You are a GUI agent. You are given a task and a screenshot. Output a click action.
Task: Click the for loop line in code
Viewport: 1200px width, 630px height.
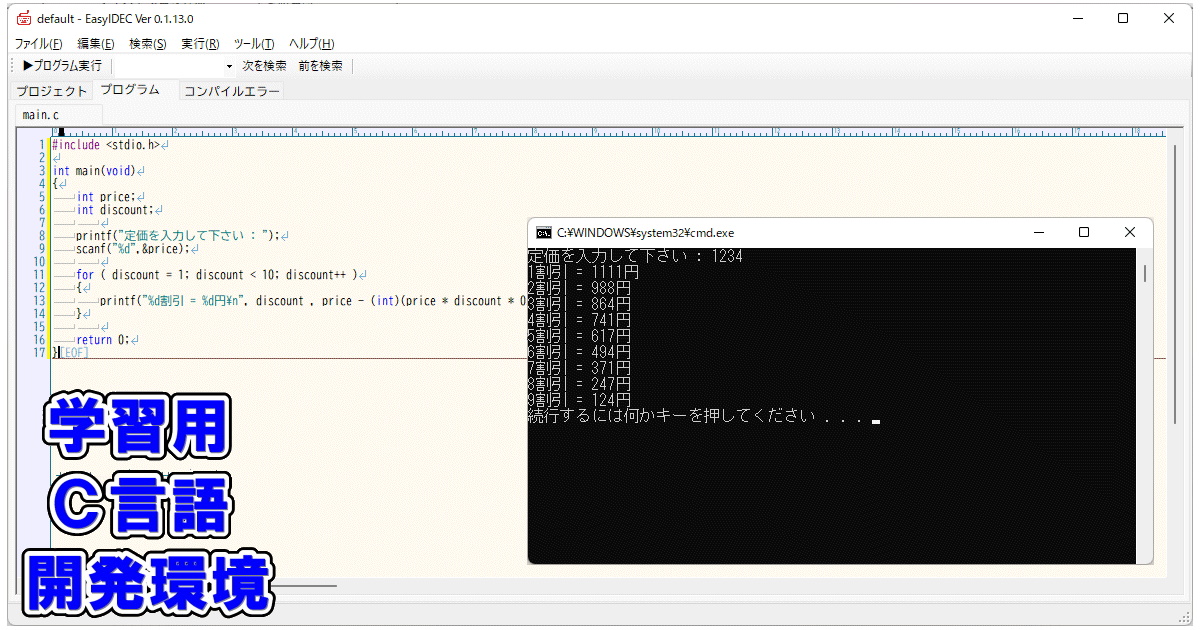[221, 275]
